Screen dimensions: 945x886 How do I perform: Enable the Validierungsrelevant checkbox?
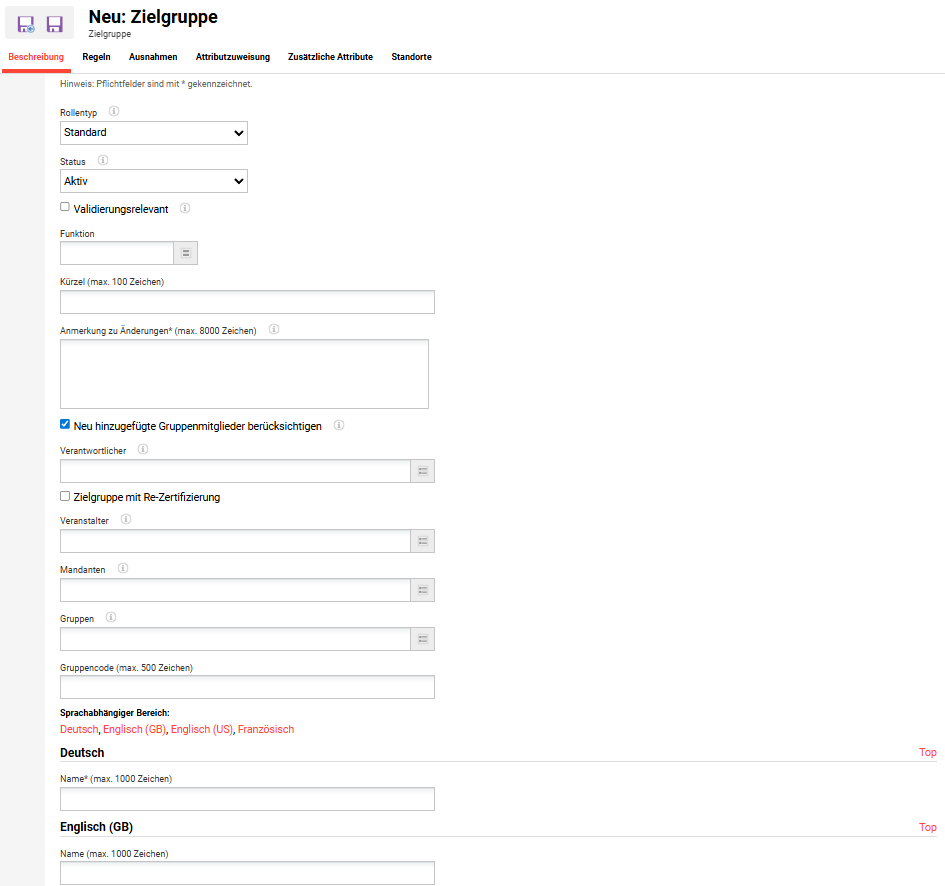point(65,208)
